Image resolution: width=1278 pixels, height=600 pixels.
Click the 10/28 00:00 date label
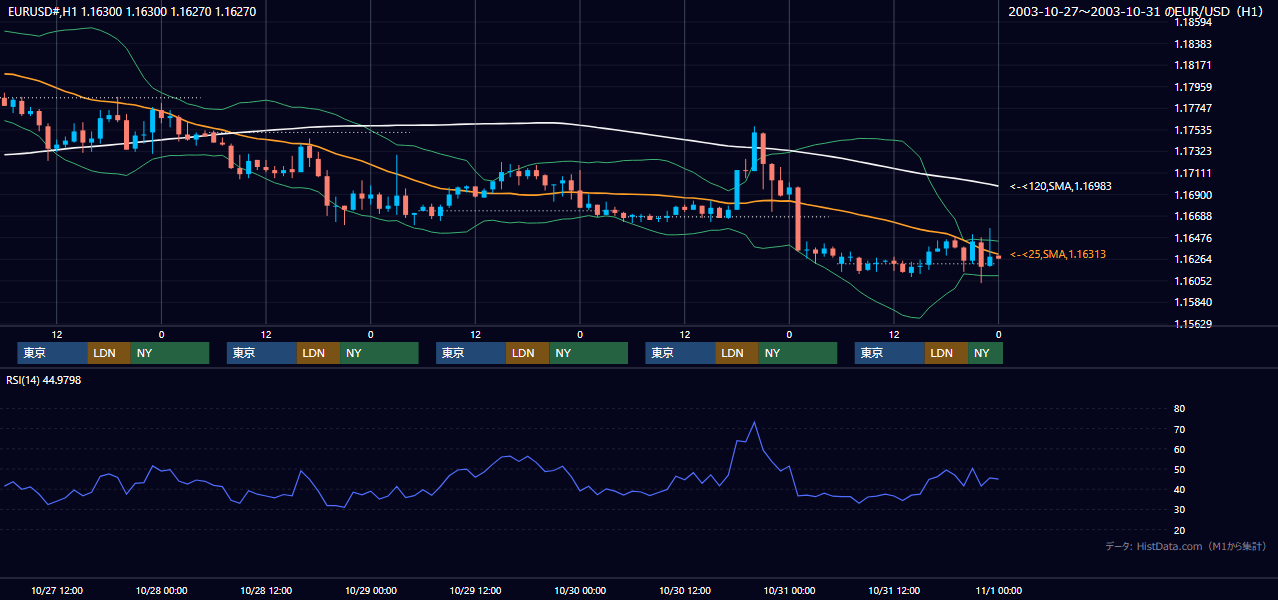(x=161, y=590)
